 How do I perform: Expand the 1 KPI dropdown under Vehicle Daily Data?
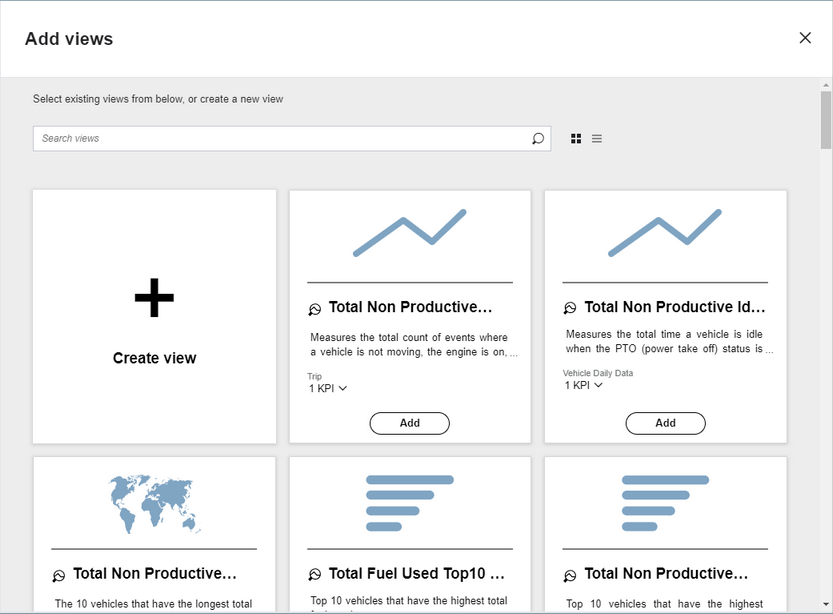pyautogui.click(x=583, y=385)
